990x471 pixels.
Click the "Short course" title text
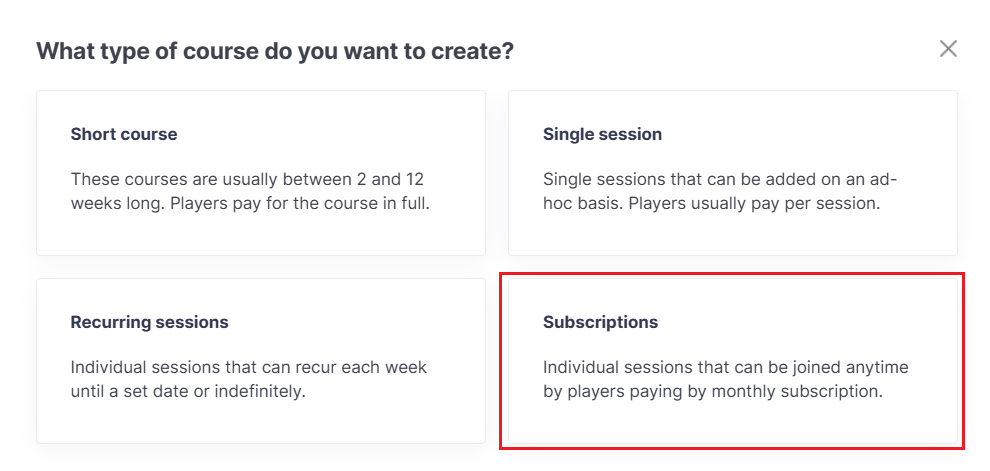point(124,134)
